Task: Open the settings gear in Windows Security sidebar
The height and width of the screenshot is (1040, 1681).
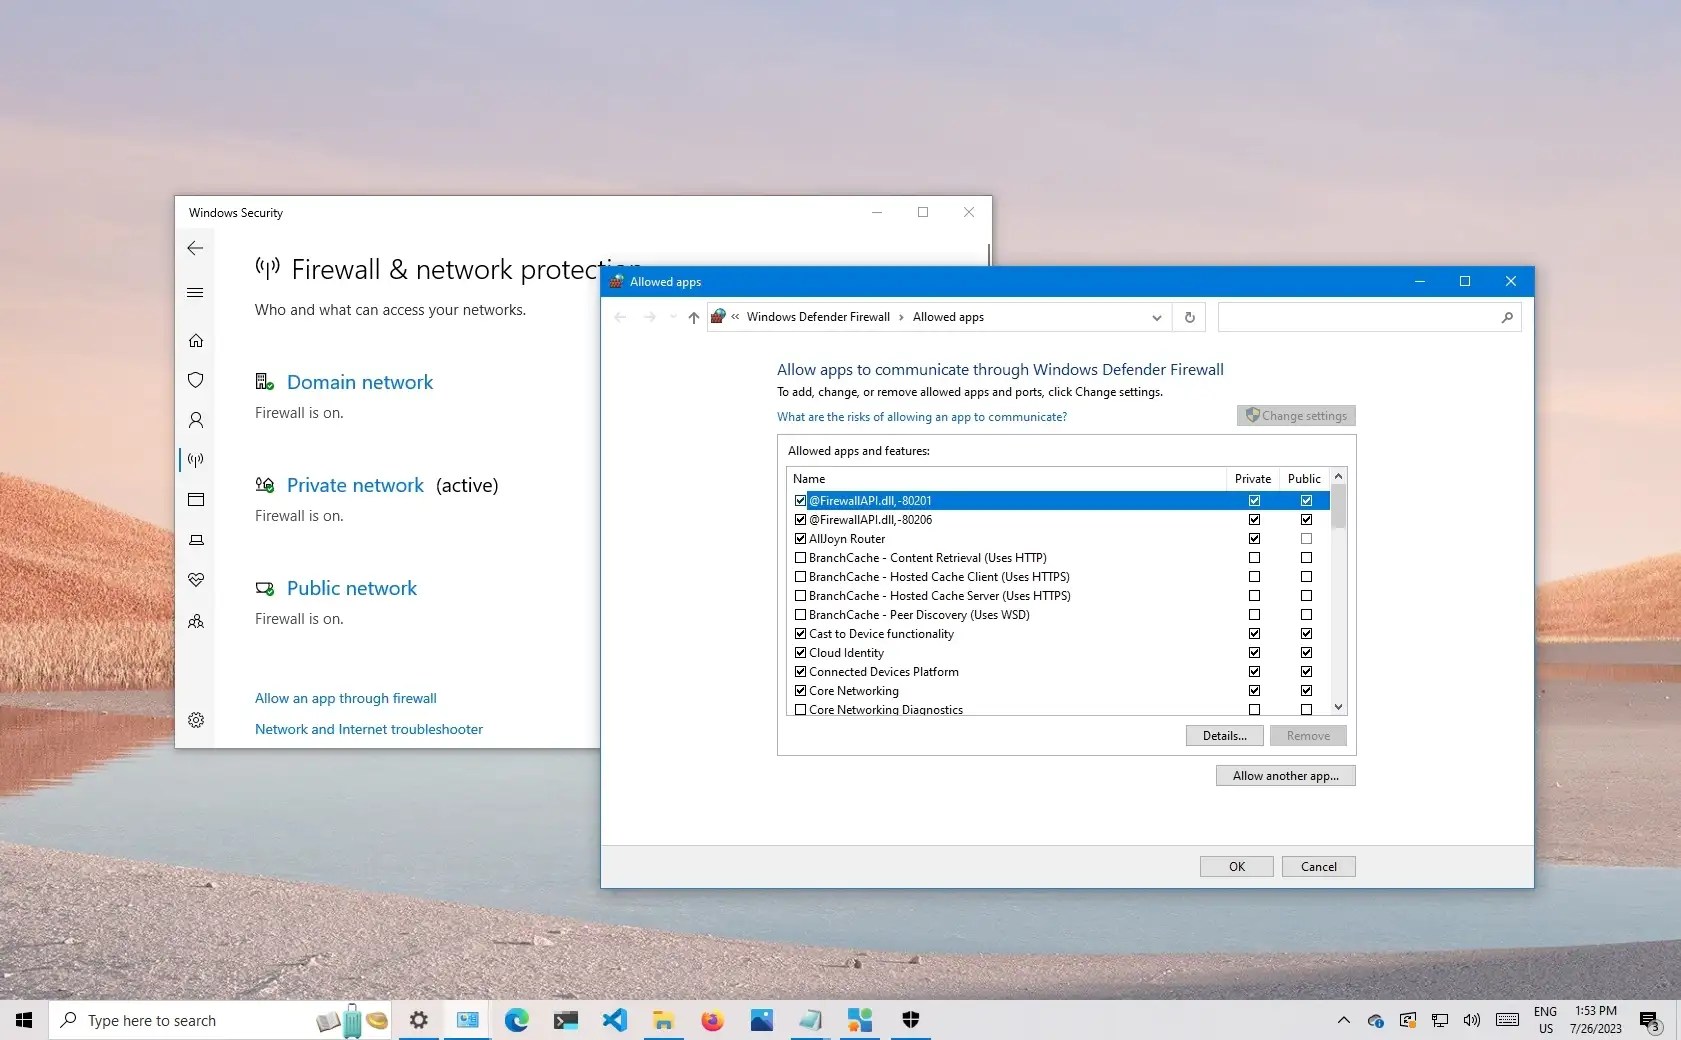Action: (196, 719)
